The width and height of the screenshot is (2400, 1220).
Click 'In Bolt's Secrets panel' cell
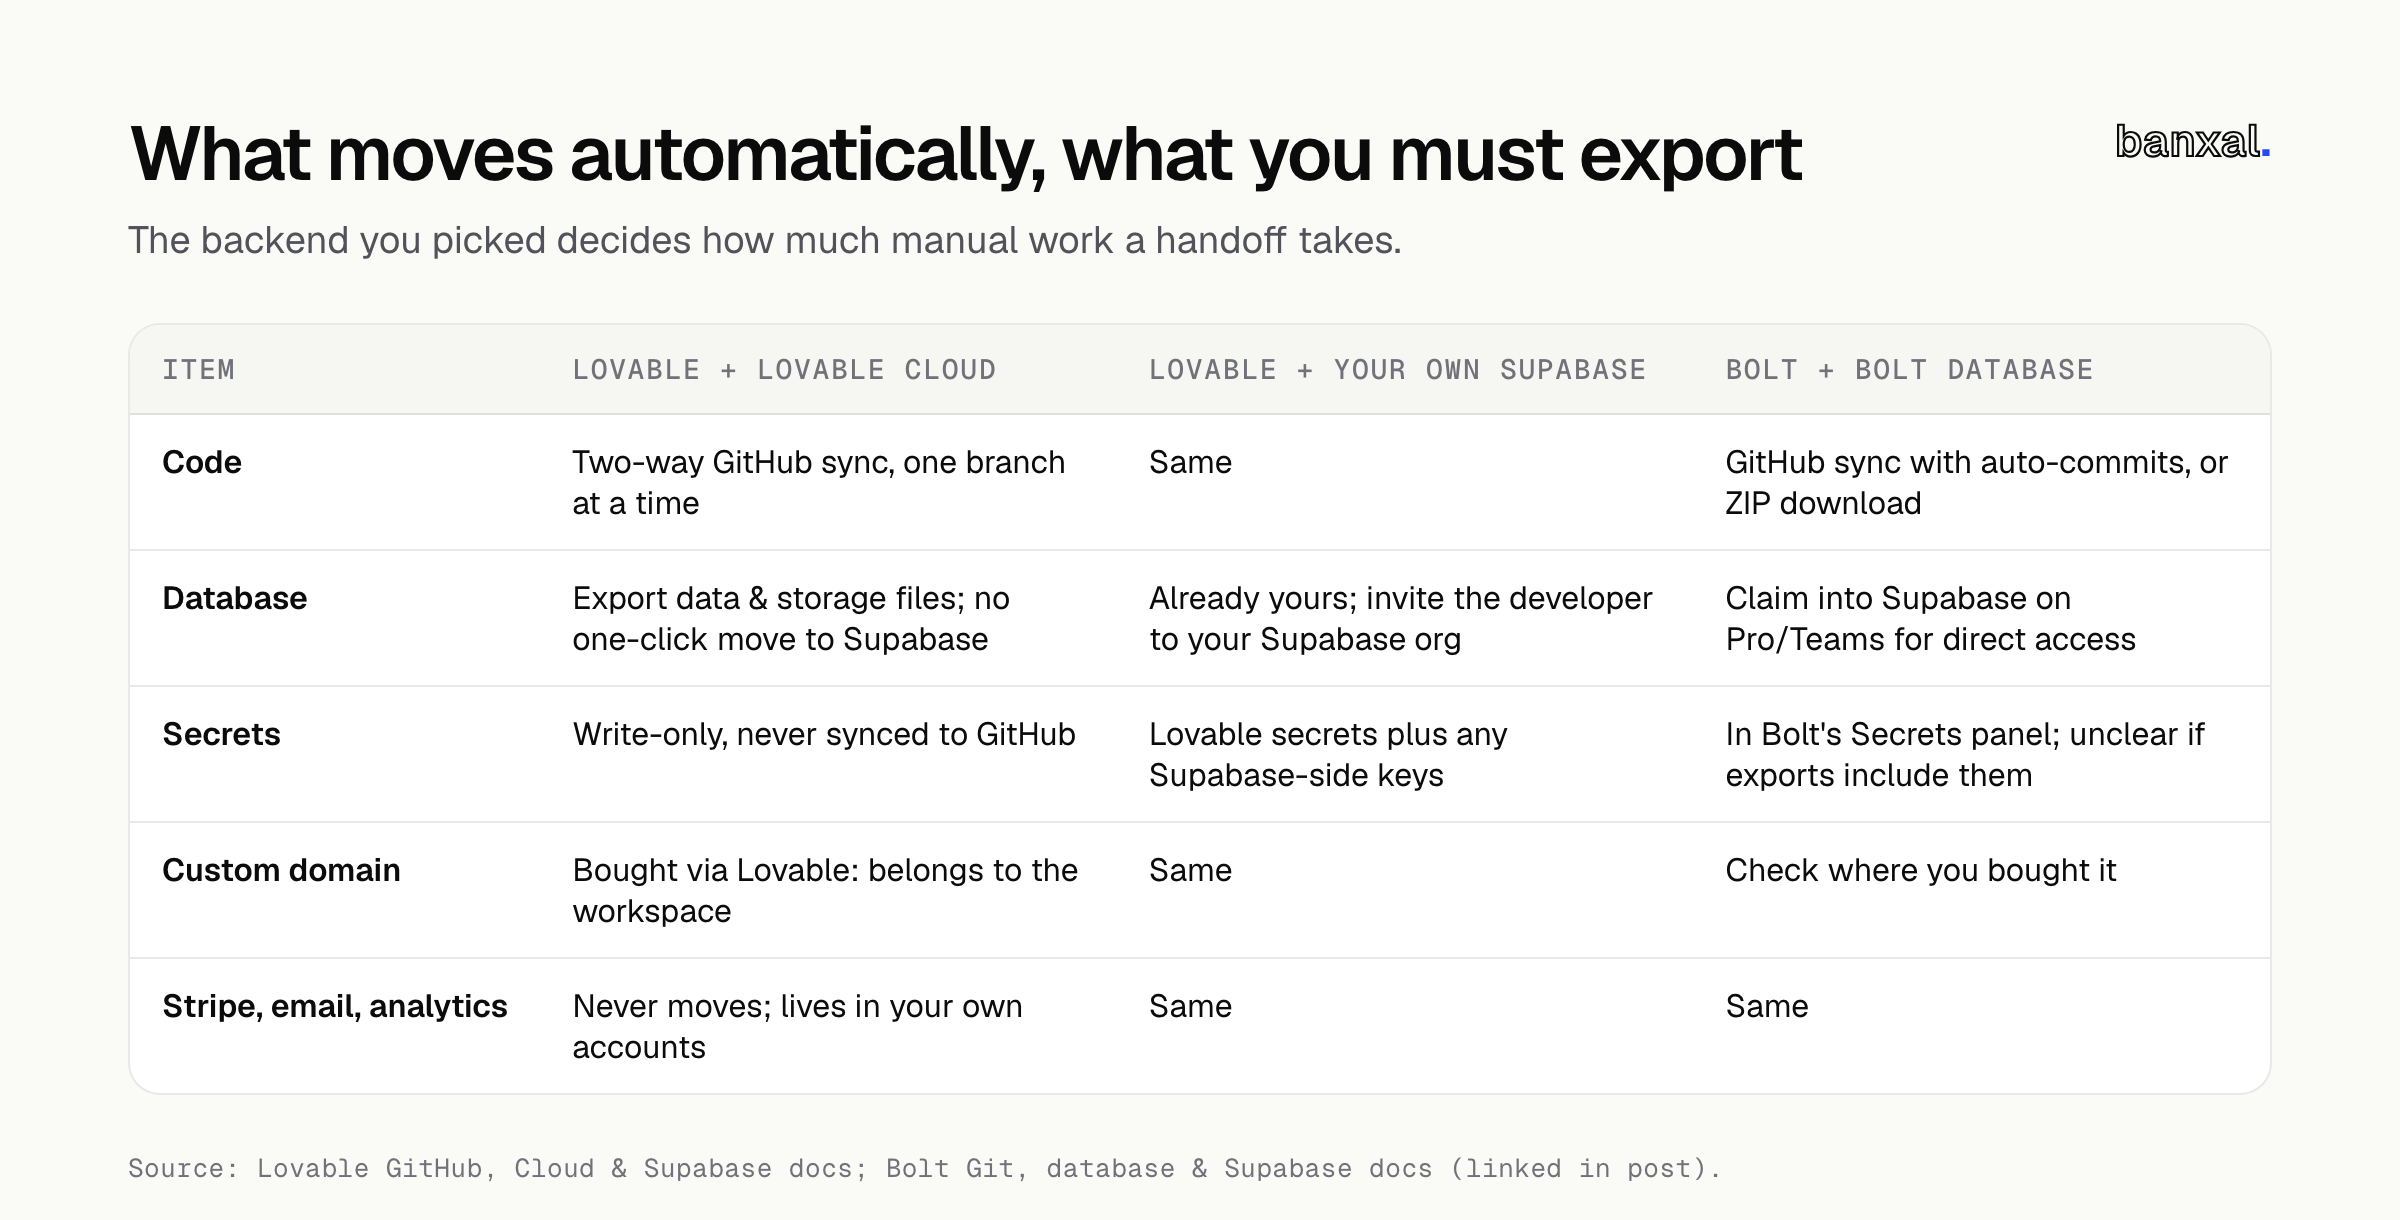[1965, 755]
